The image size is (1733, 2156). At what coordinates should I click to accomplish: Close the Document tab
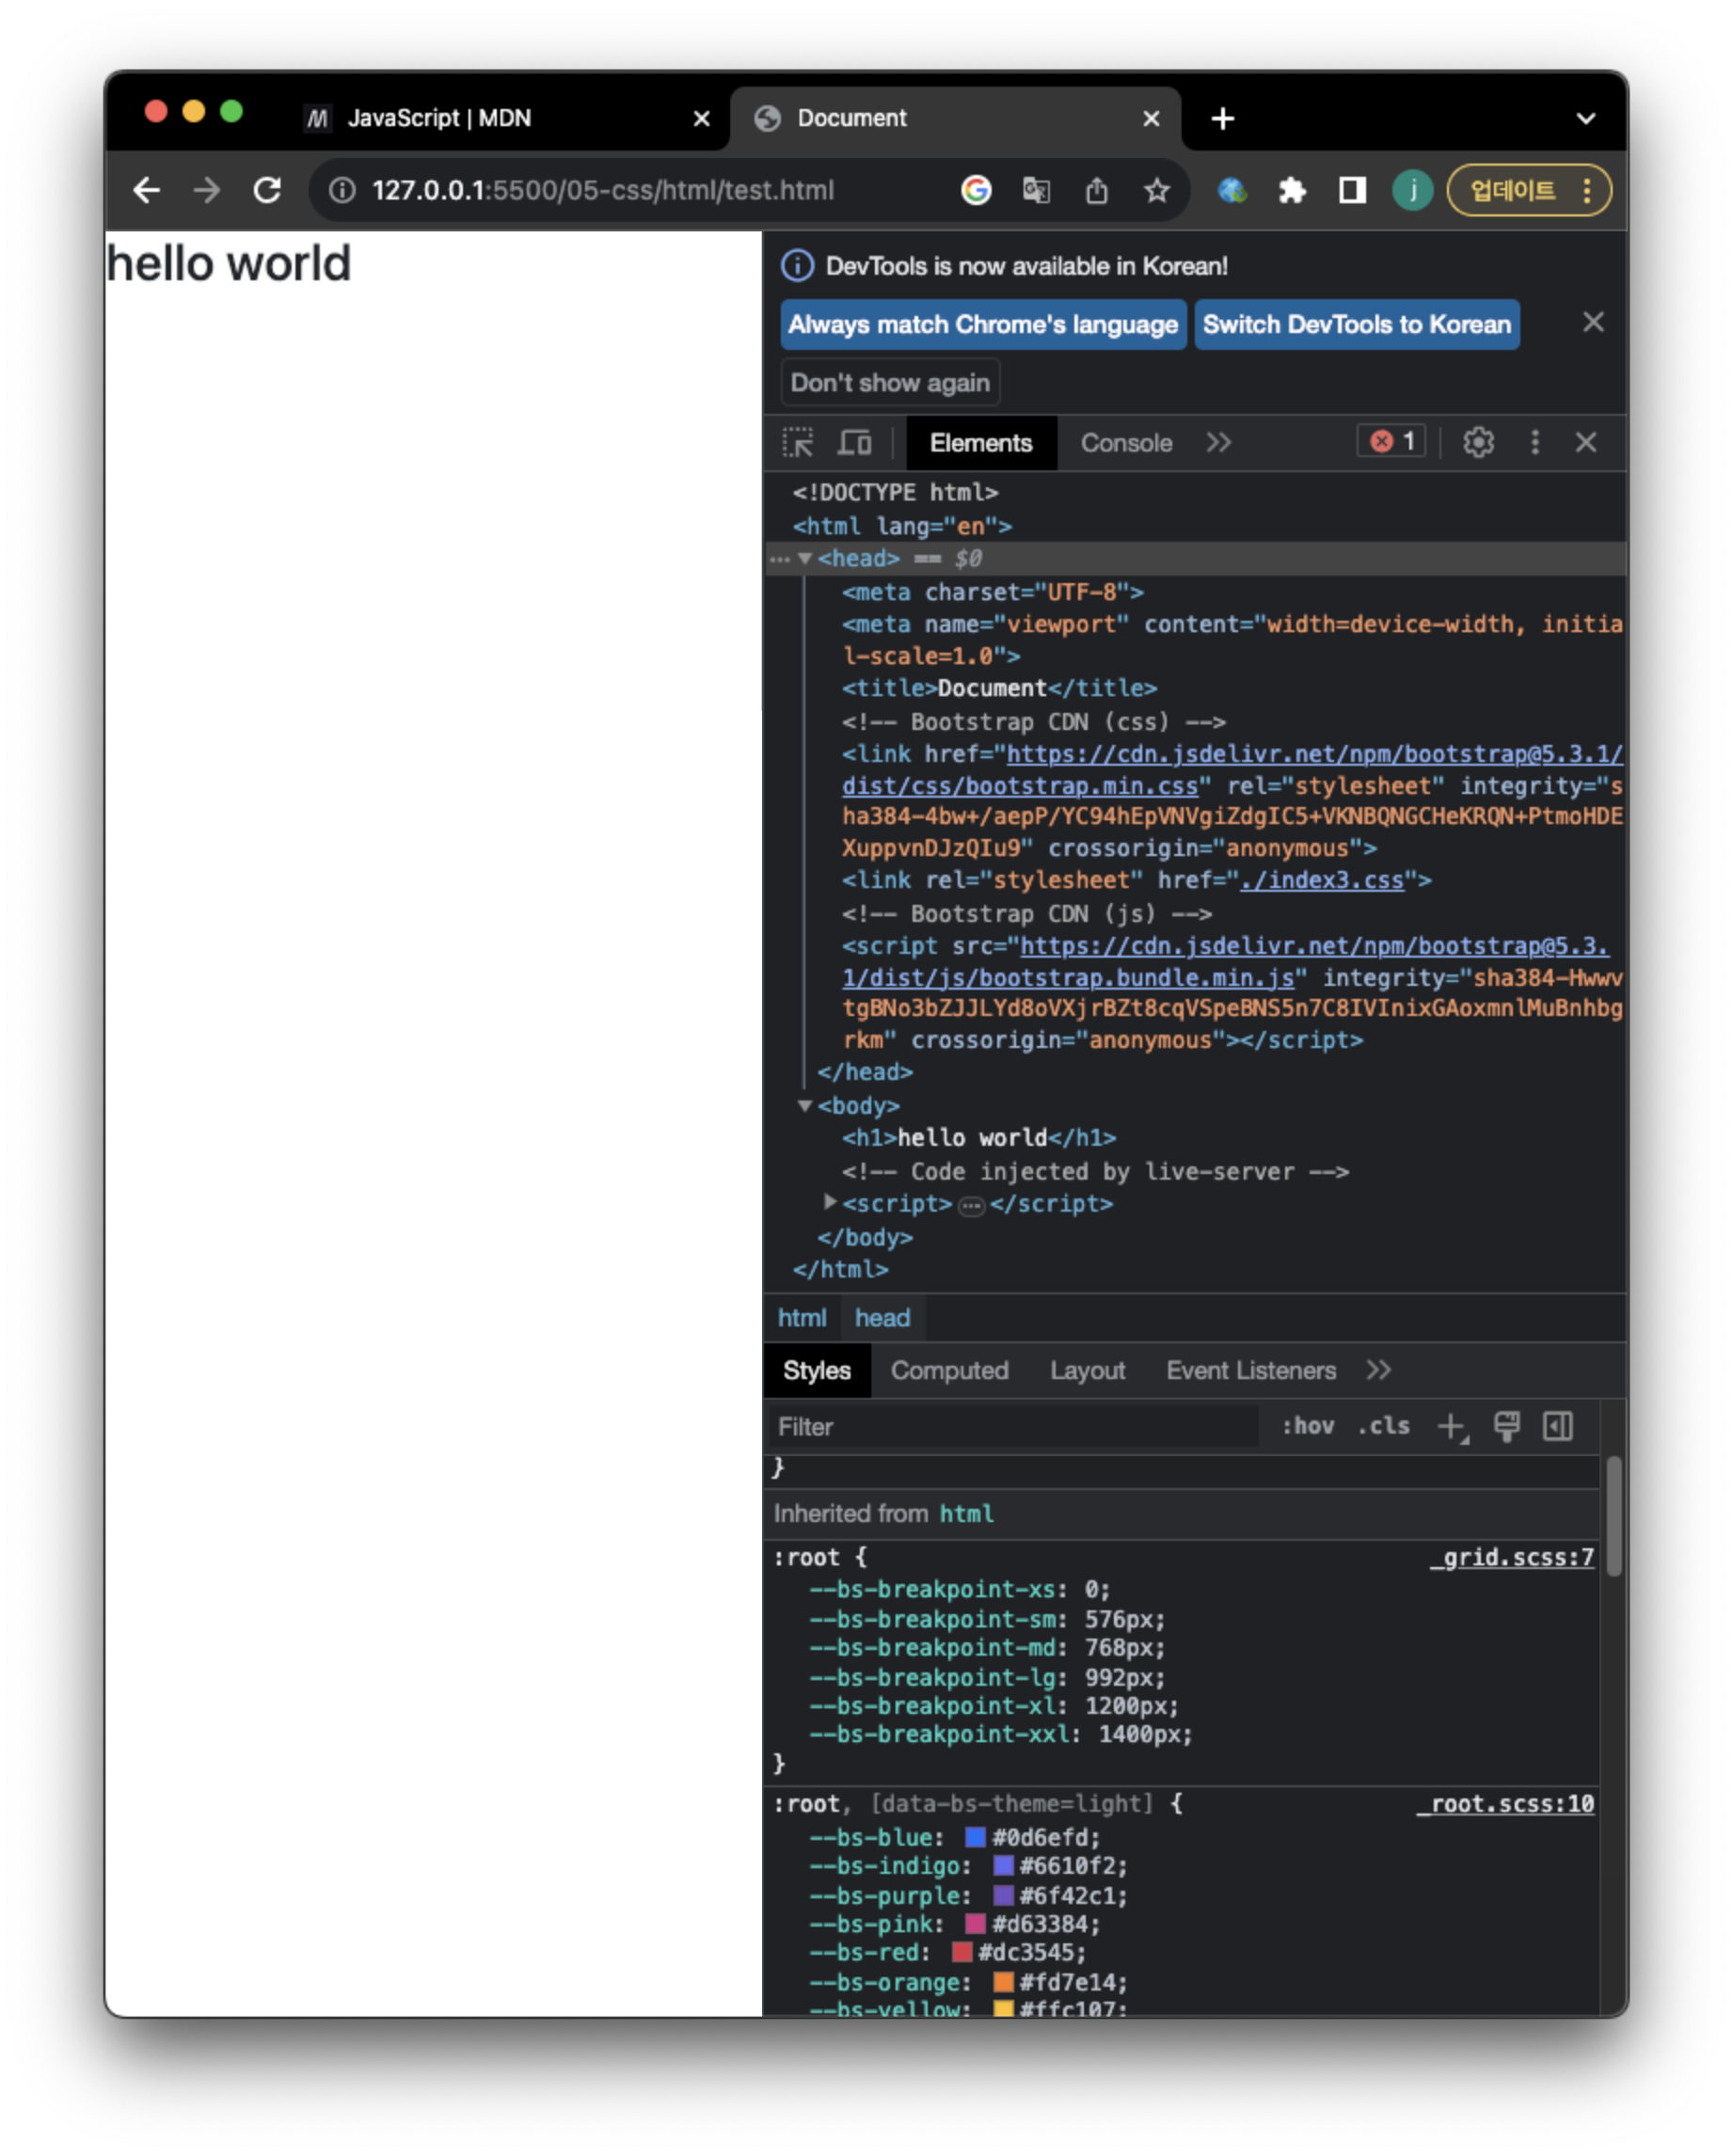tap(1150, 119)
